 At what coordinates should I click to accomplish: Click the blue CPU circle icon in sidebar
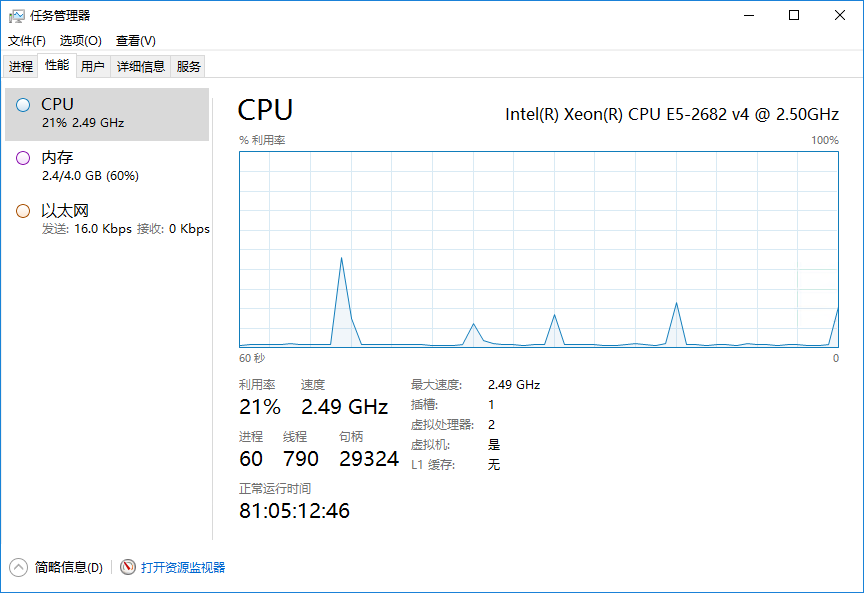click(23, 105)
